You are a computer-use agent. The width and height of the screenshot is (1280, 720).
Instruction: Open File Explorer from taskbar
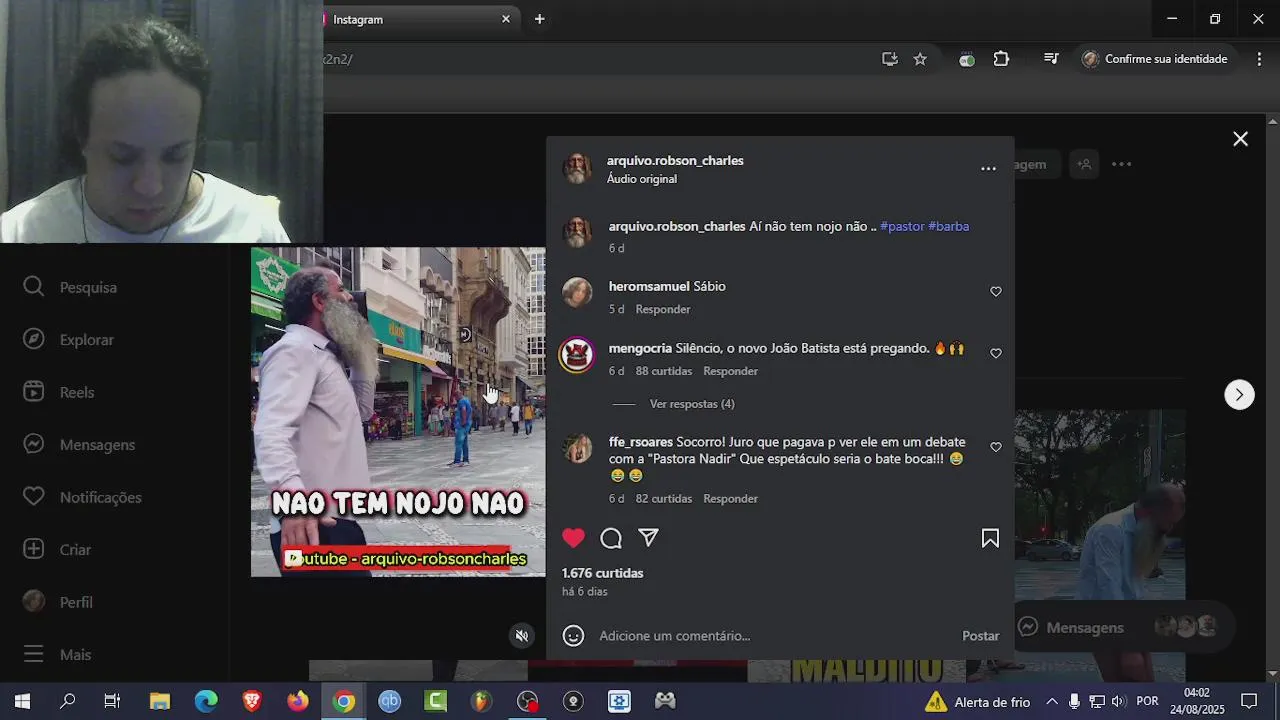[160, 702]
